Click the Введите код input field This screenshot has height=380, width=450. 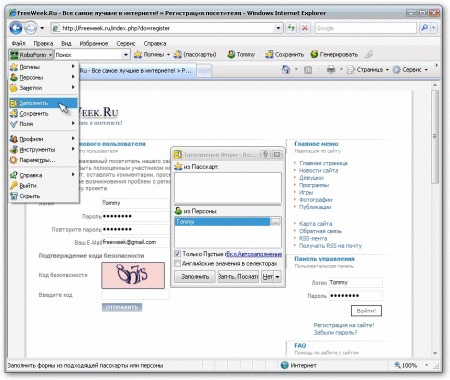click(x=135, y=295)
